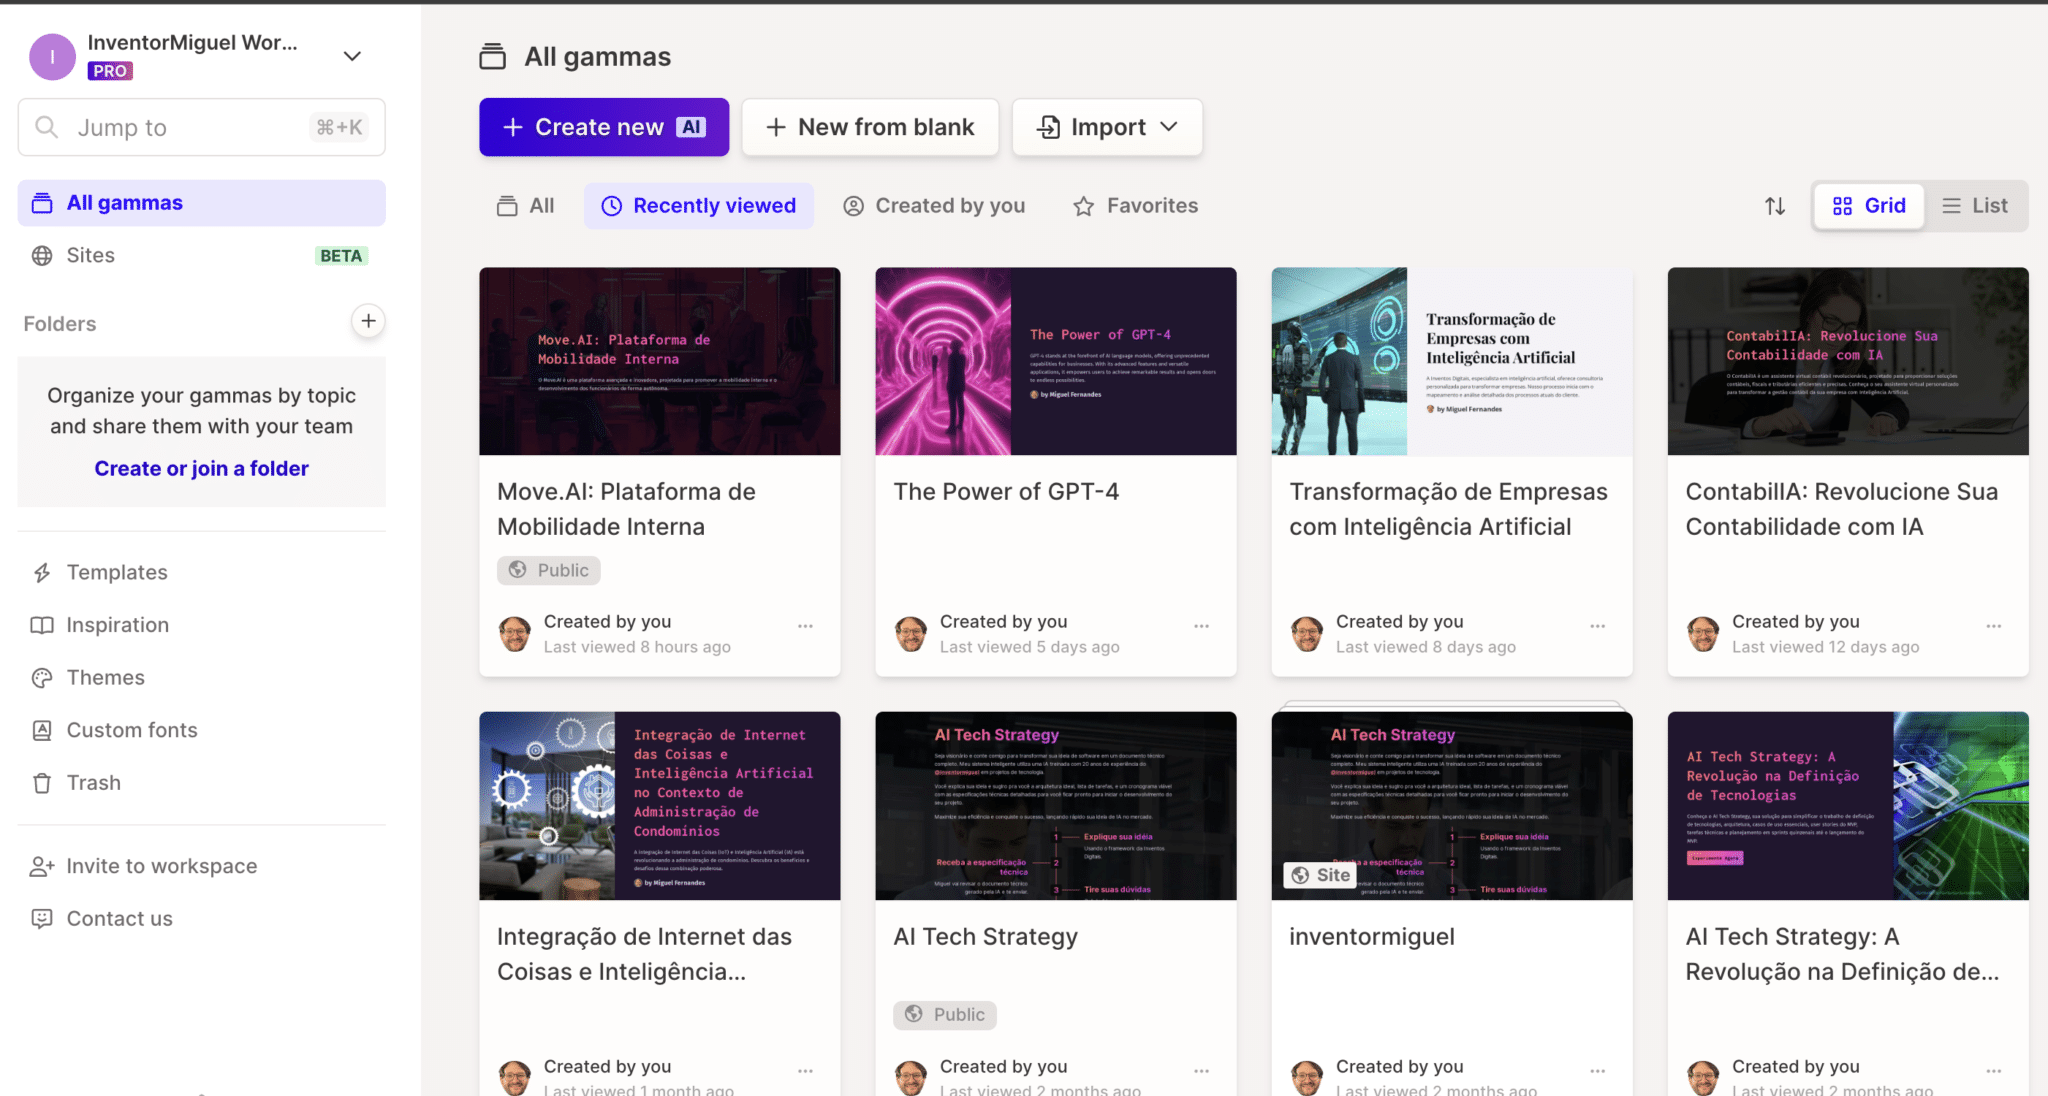Click Public badge on AI Tech Strategy card
Image resolution: width=2048 pixels, height=1096 pixels.
click(x=945, y=1015)
